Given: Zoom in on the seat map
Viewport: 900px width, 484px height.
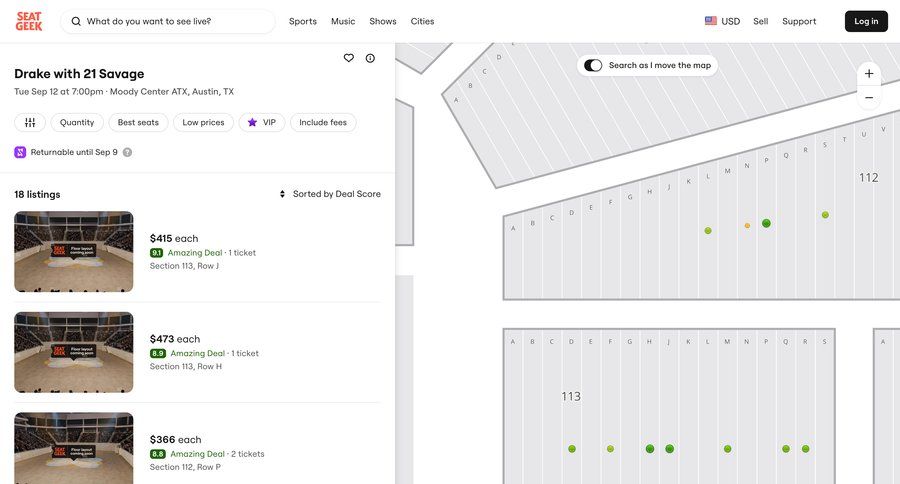Looking at the screenshot, I should point(869,74).
